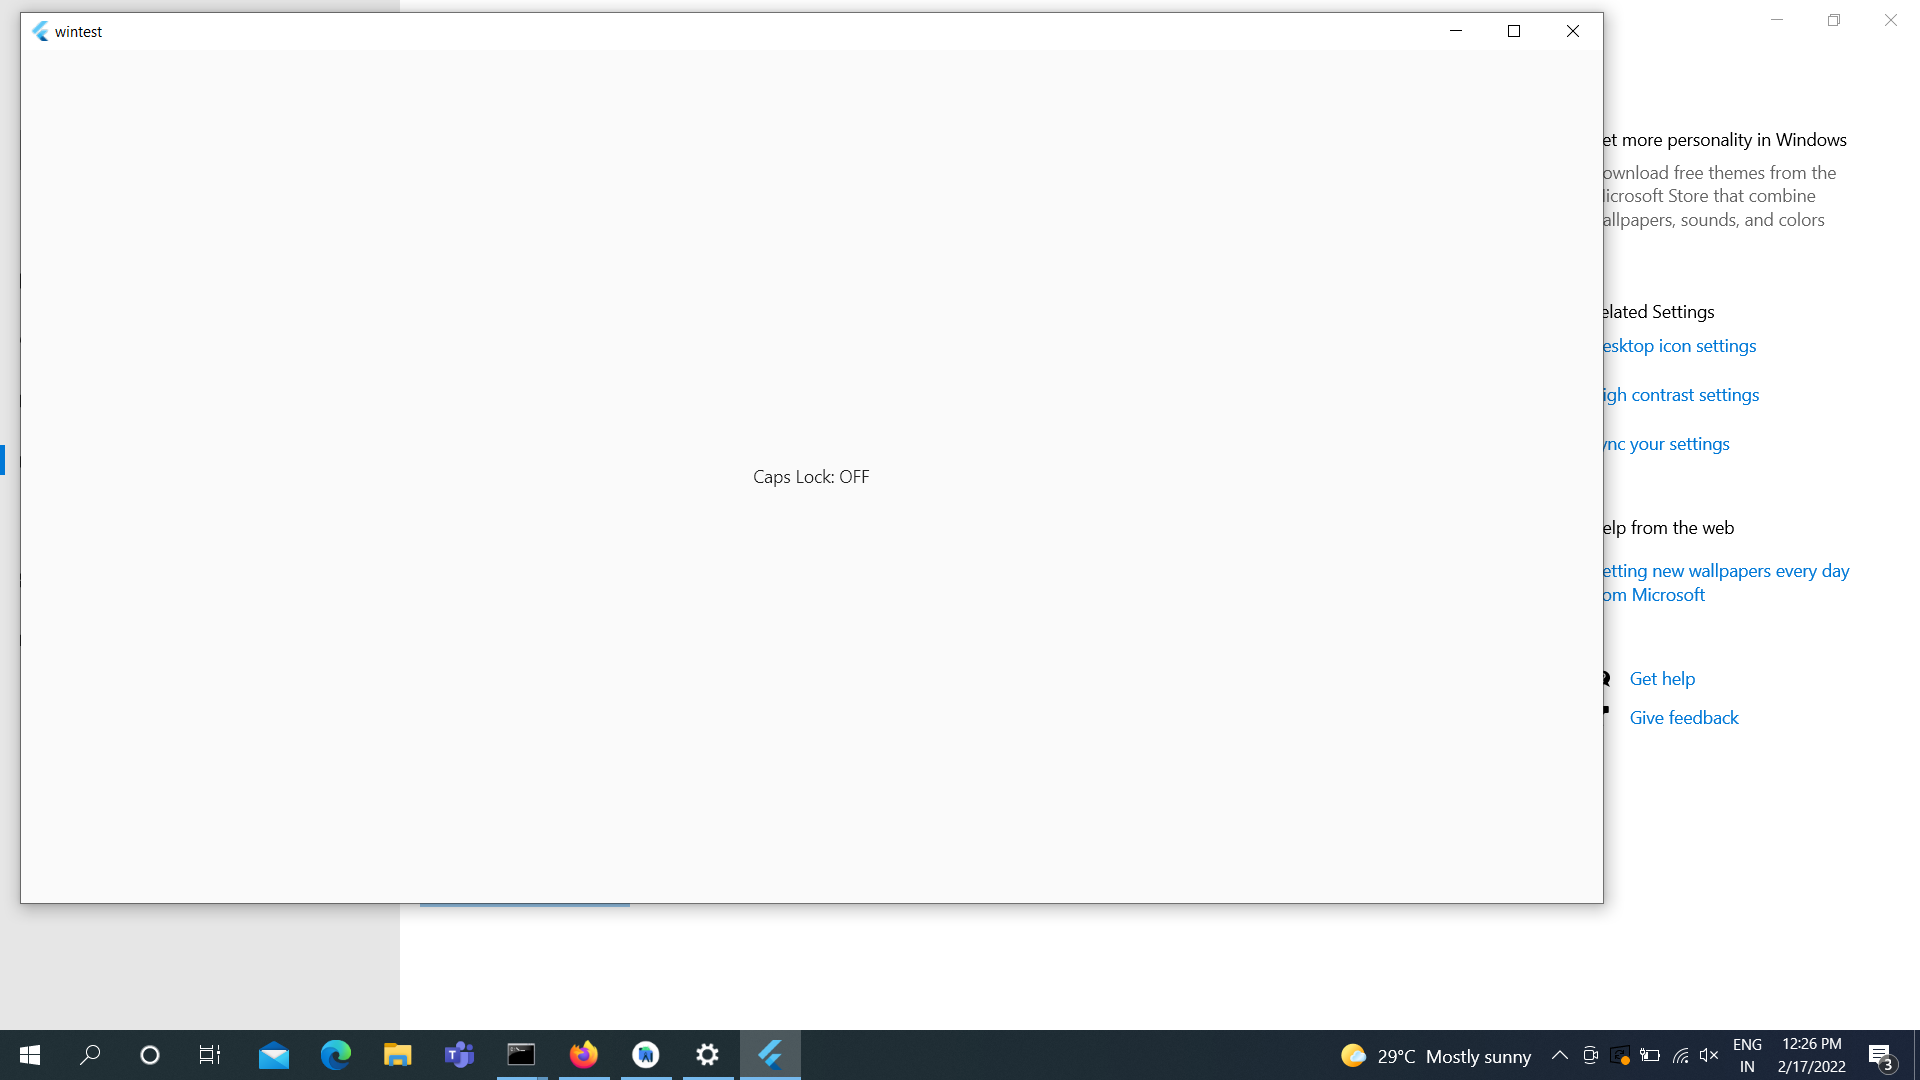Expand hidden system tray icons

(x=1559, y=1055)
